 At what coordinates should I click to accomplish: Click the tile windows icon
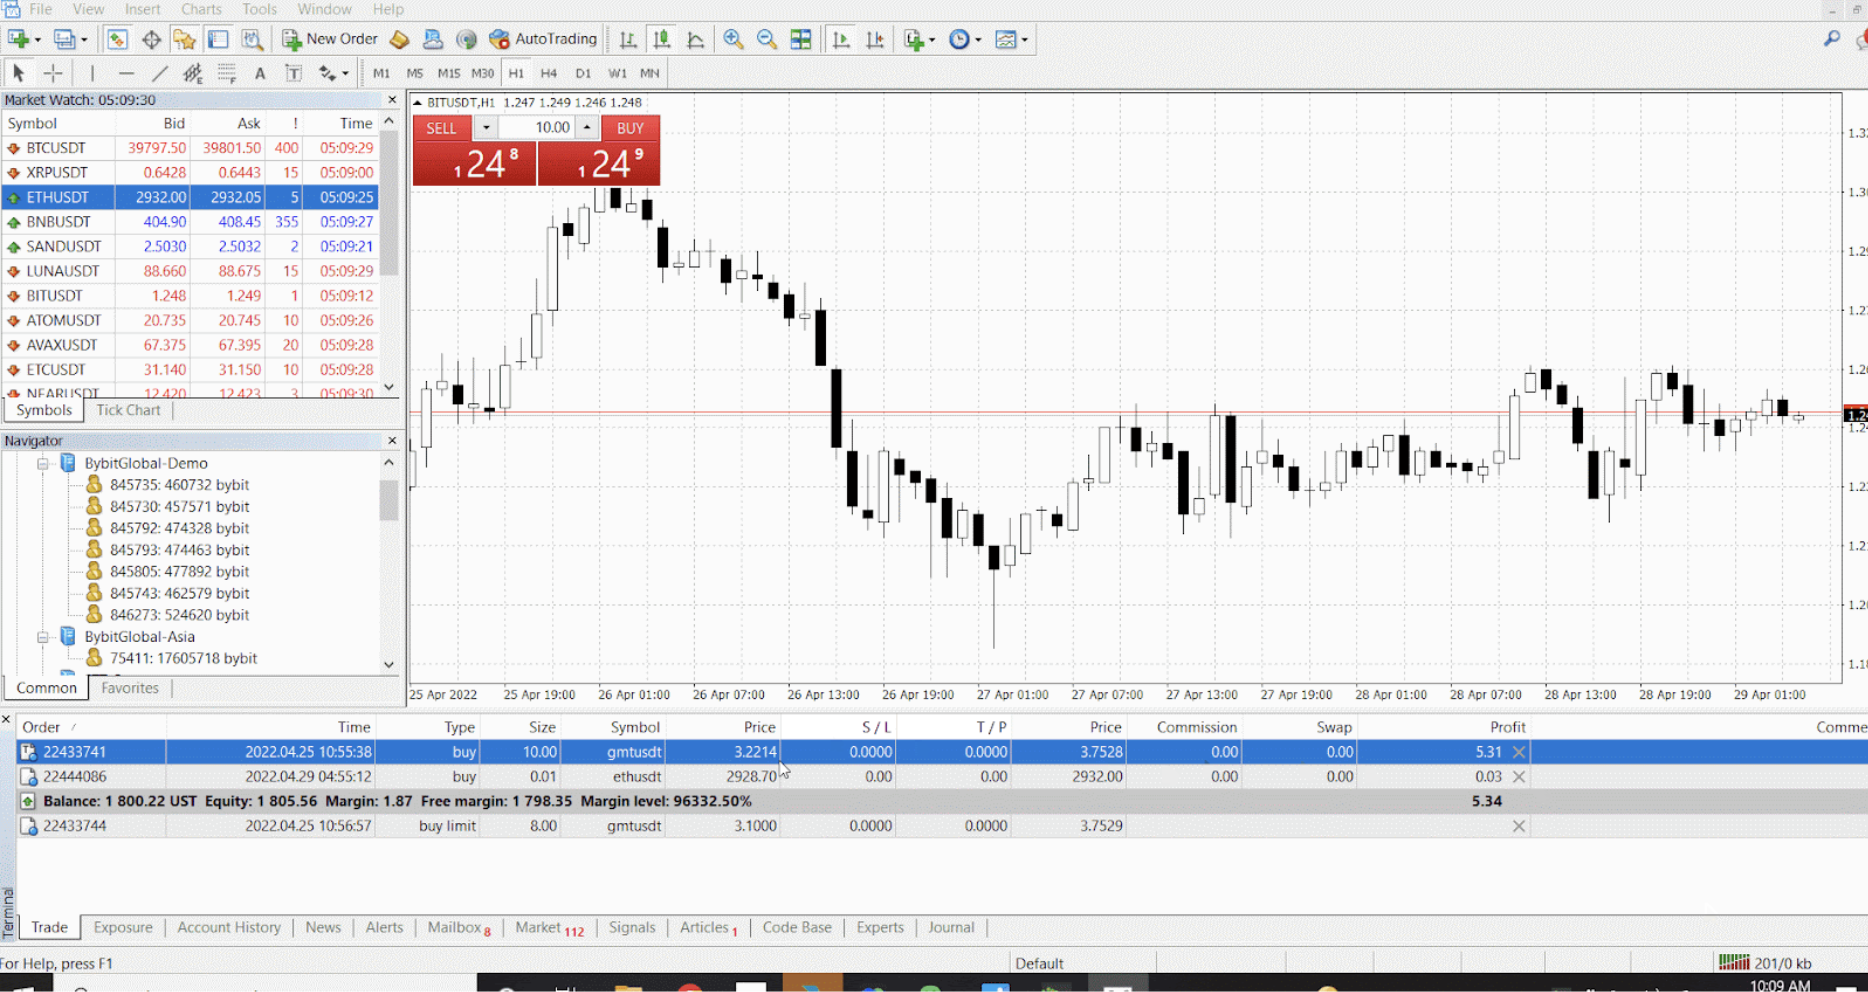point(801,39)
